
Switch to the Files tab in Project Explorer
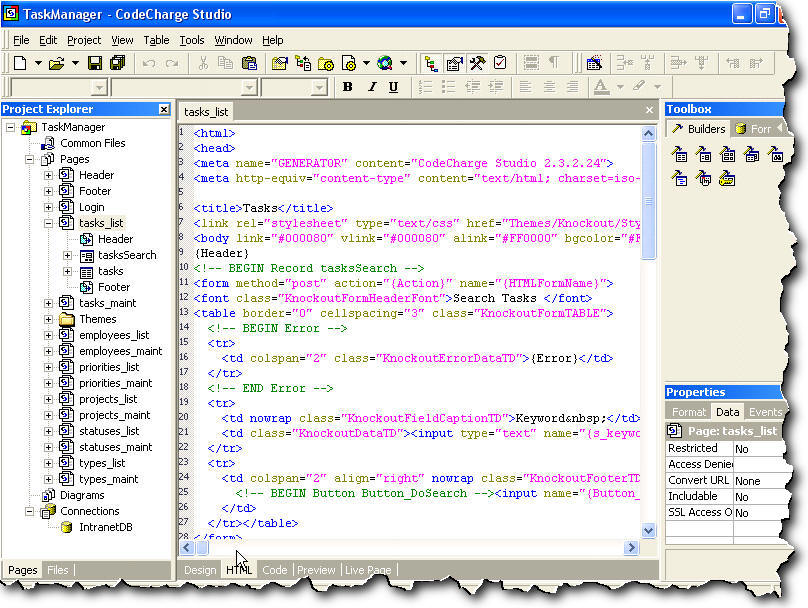[58, 570]
